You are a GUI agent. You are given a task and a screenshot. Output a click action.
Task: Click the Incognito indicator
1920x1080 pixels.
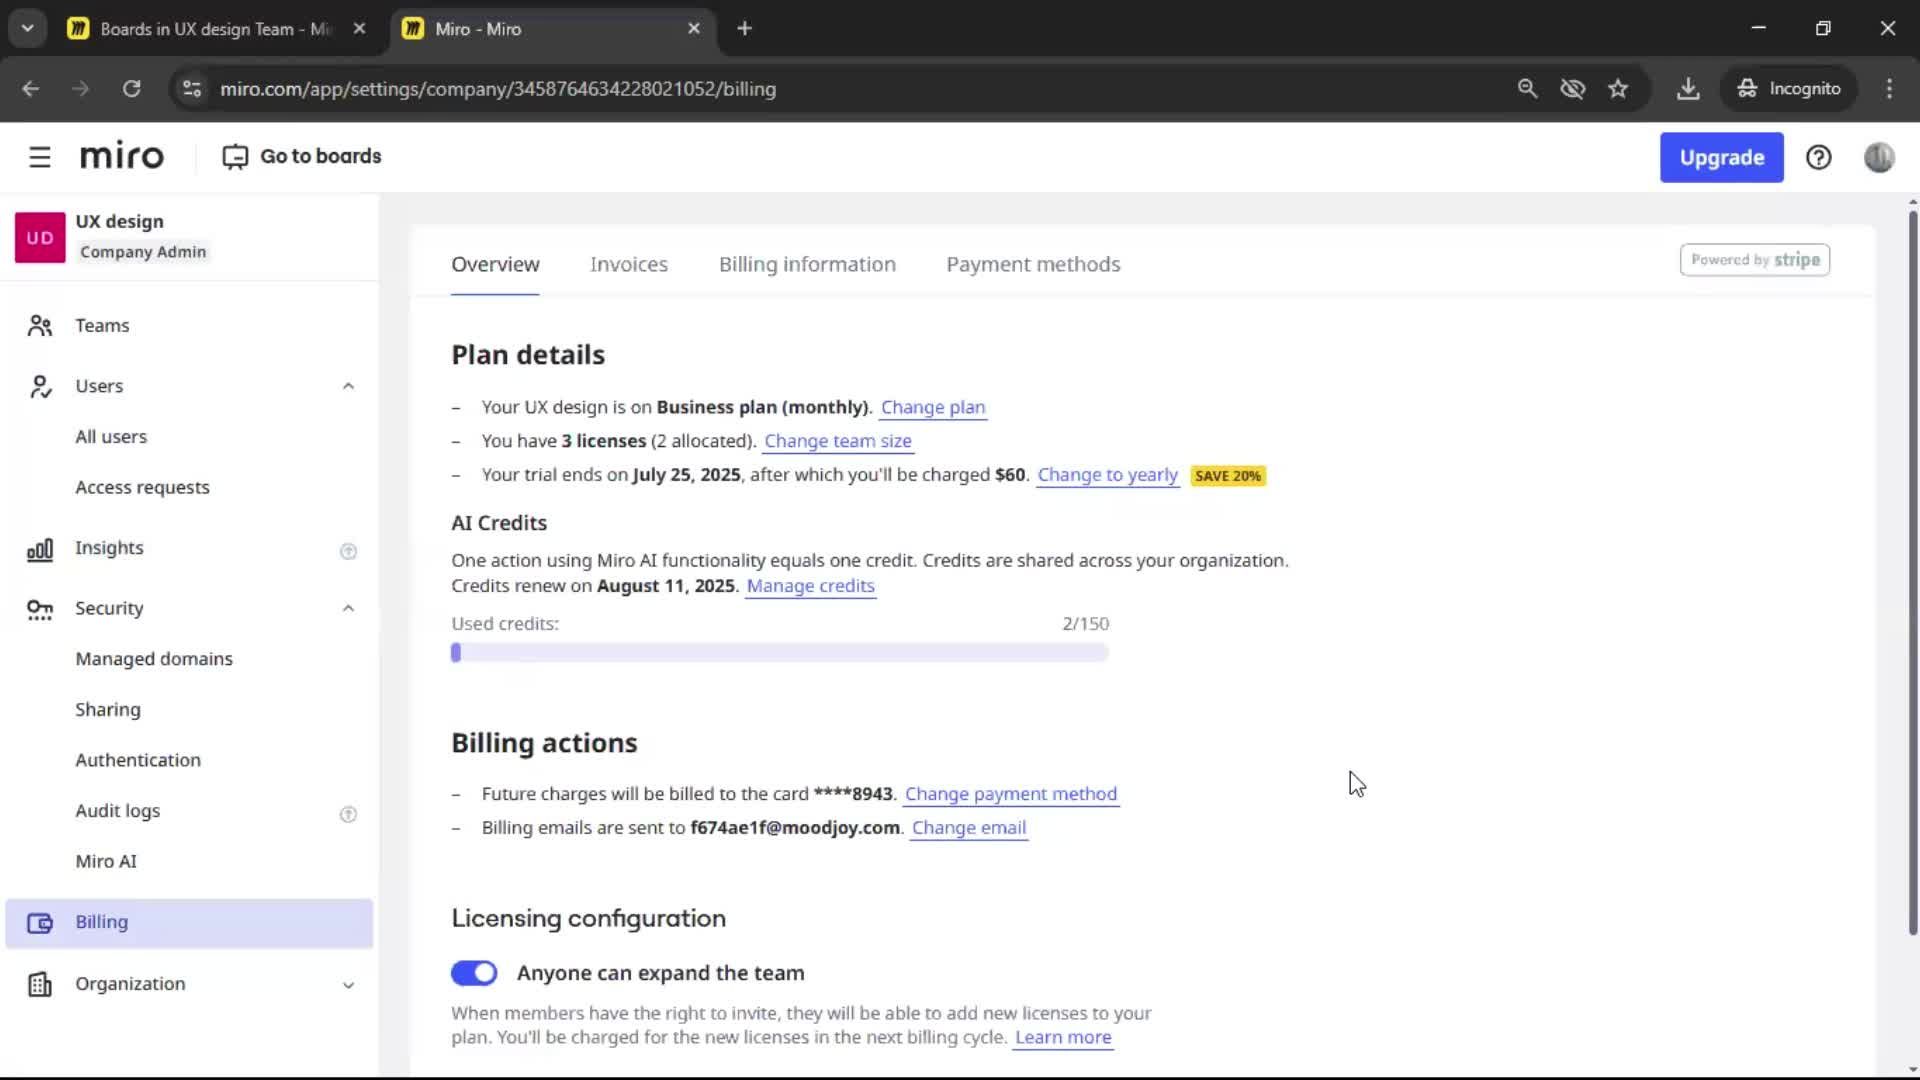coord(1788,89)
